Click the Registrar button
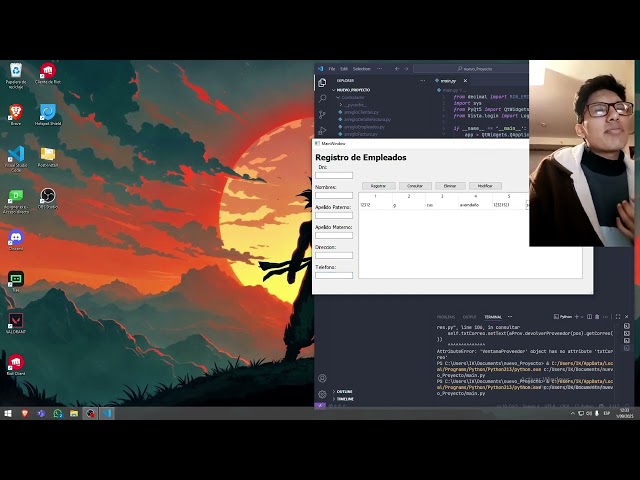This screenshot has width=640, height=480. pyautogui.click(x=378, y=186)
